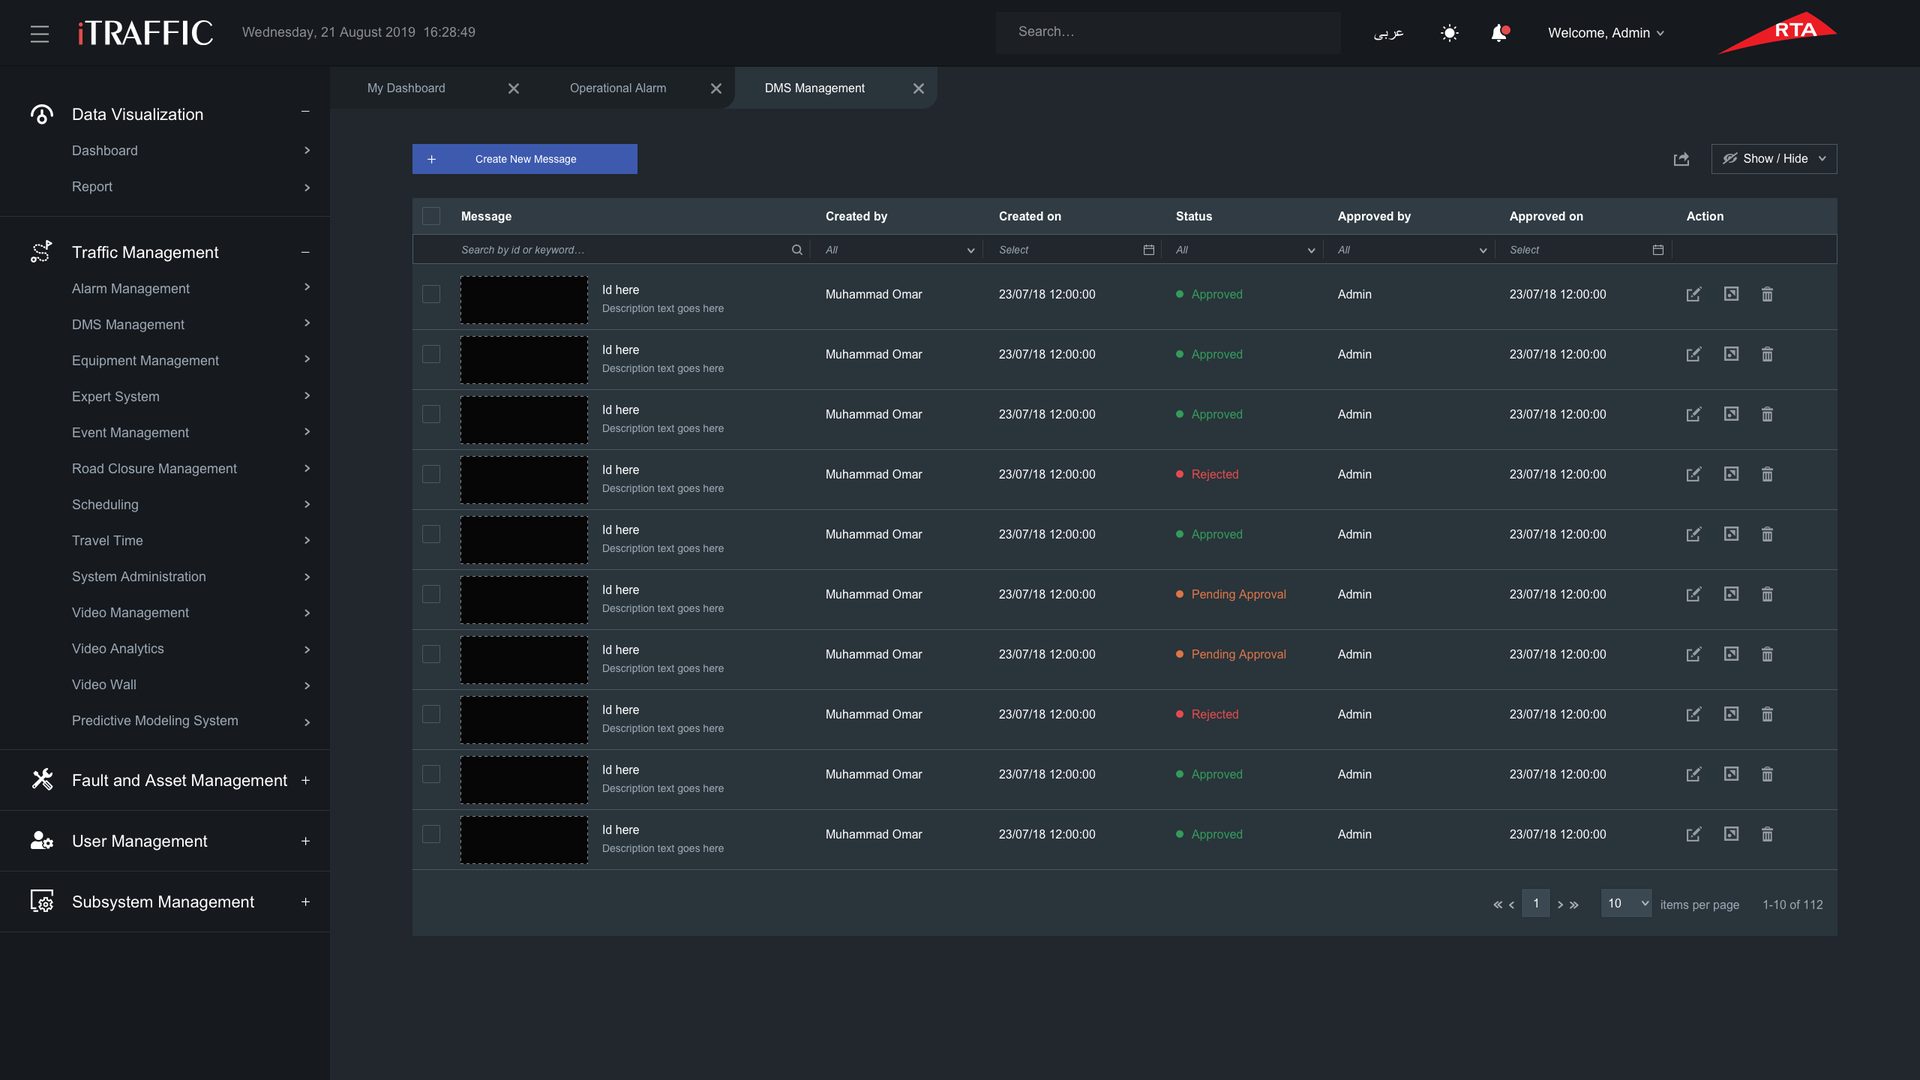Click the User Management icon
This screenshot has width=1920, height=1080.
point(42,840)
